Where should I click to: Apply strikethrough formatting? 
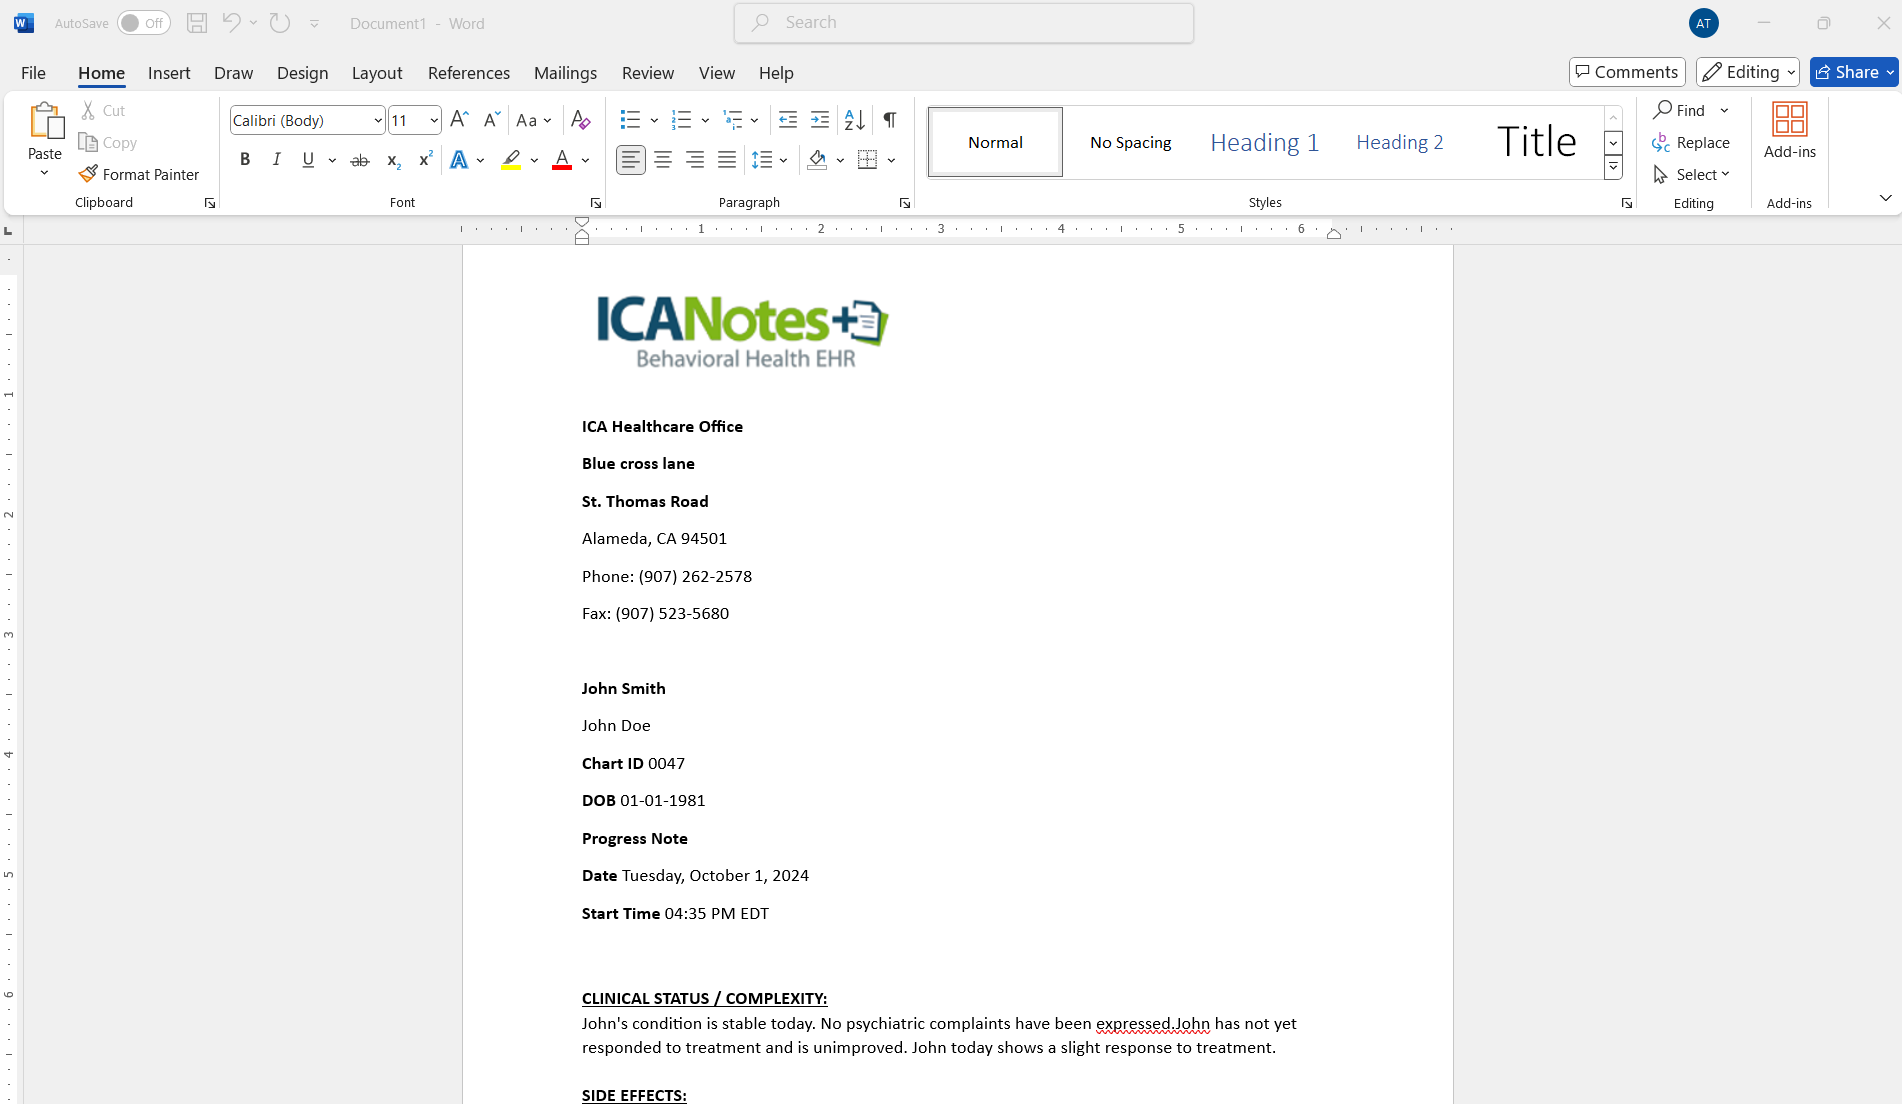[x=360, y=160]
